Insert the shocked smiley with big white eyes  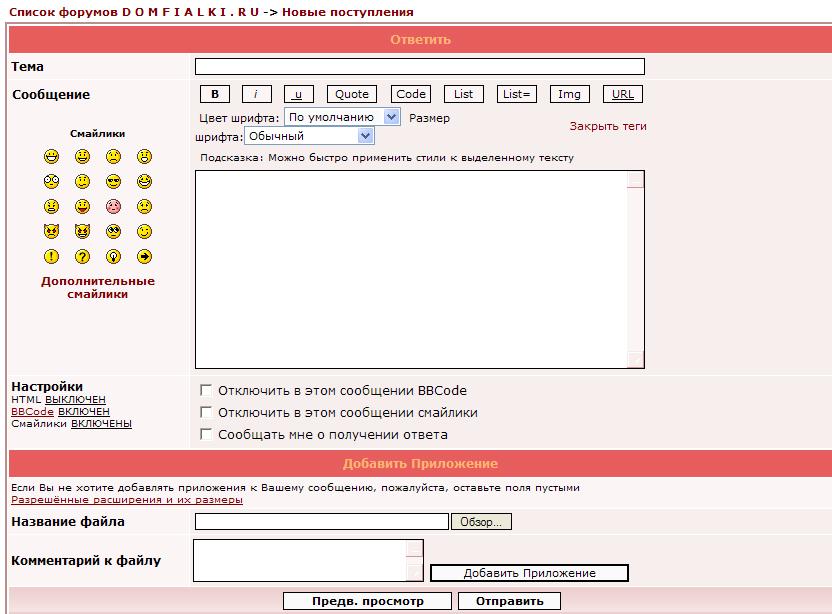pyautogui.click(x=51, y=181)
